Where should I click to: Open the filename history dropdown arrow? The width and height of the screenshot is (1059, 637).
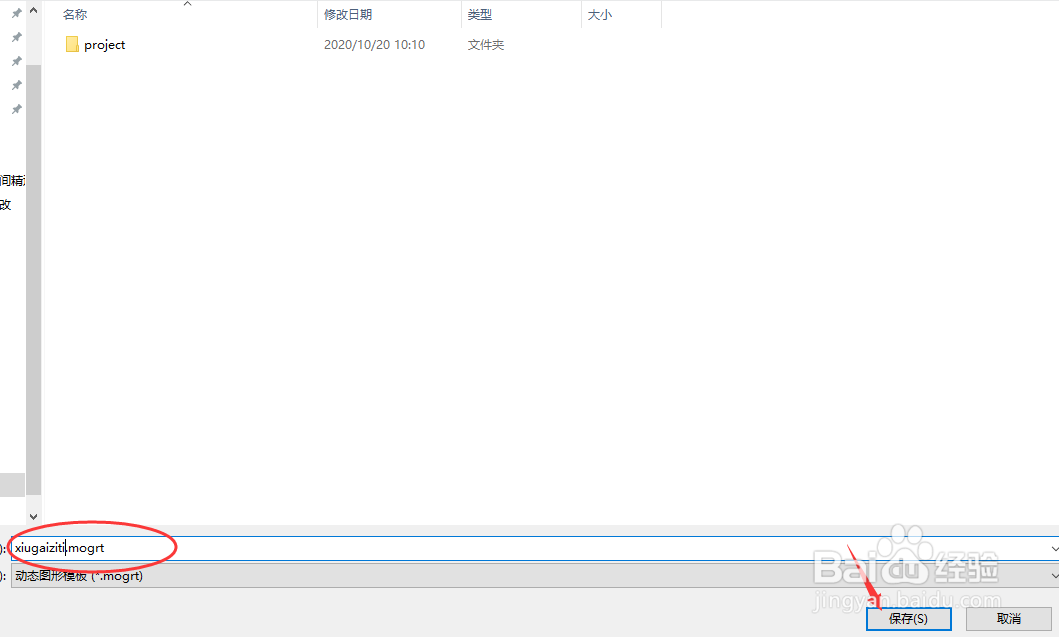click(1053, 548)
